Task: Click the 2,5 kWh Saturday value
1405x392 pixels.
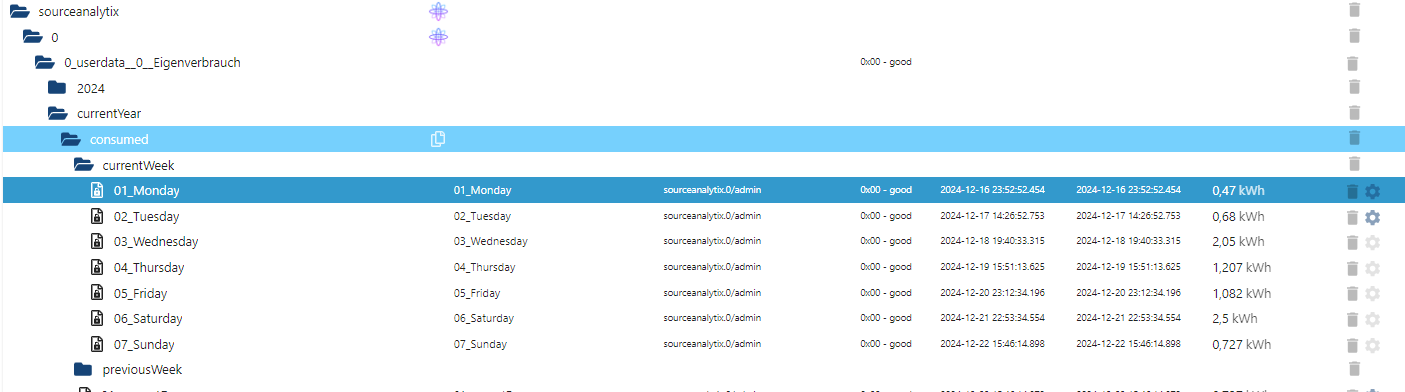Action: point(1234,319)
